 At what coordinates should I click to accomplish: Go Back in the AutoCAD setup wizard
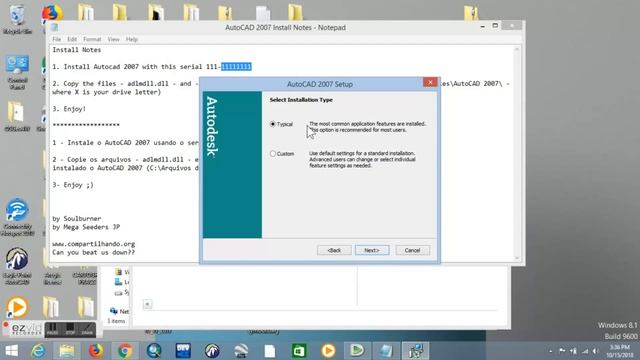point(334,250)
